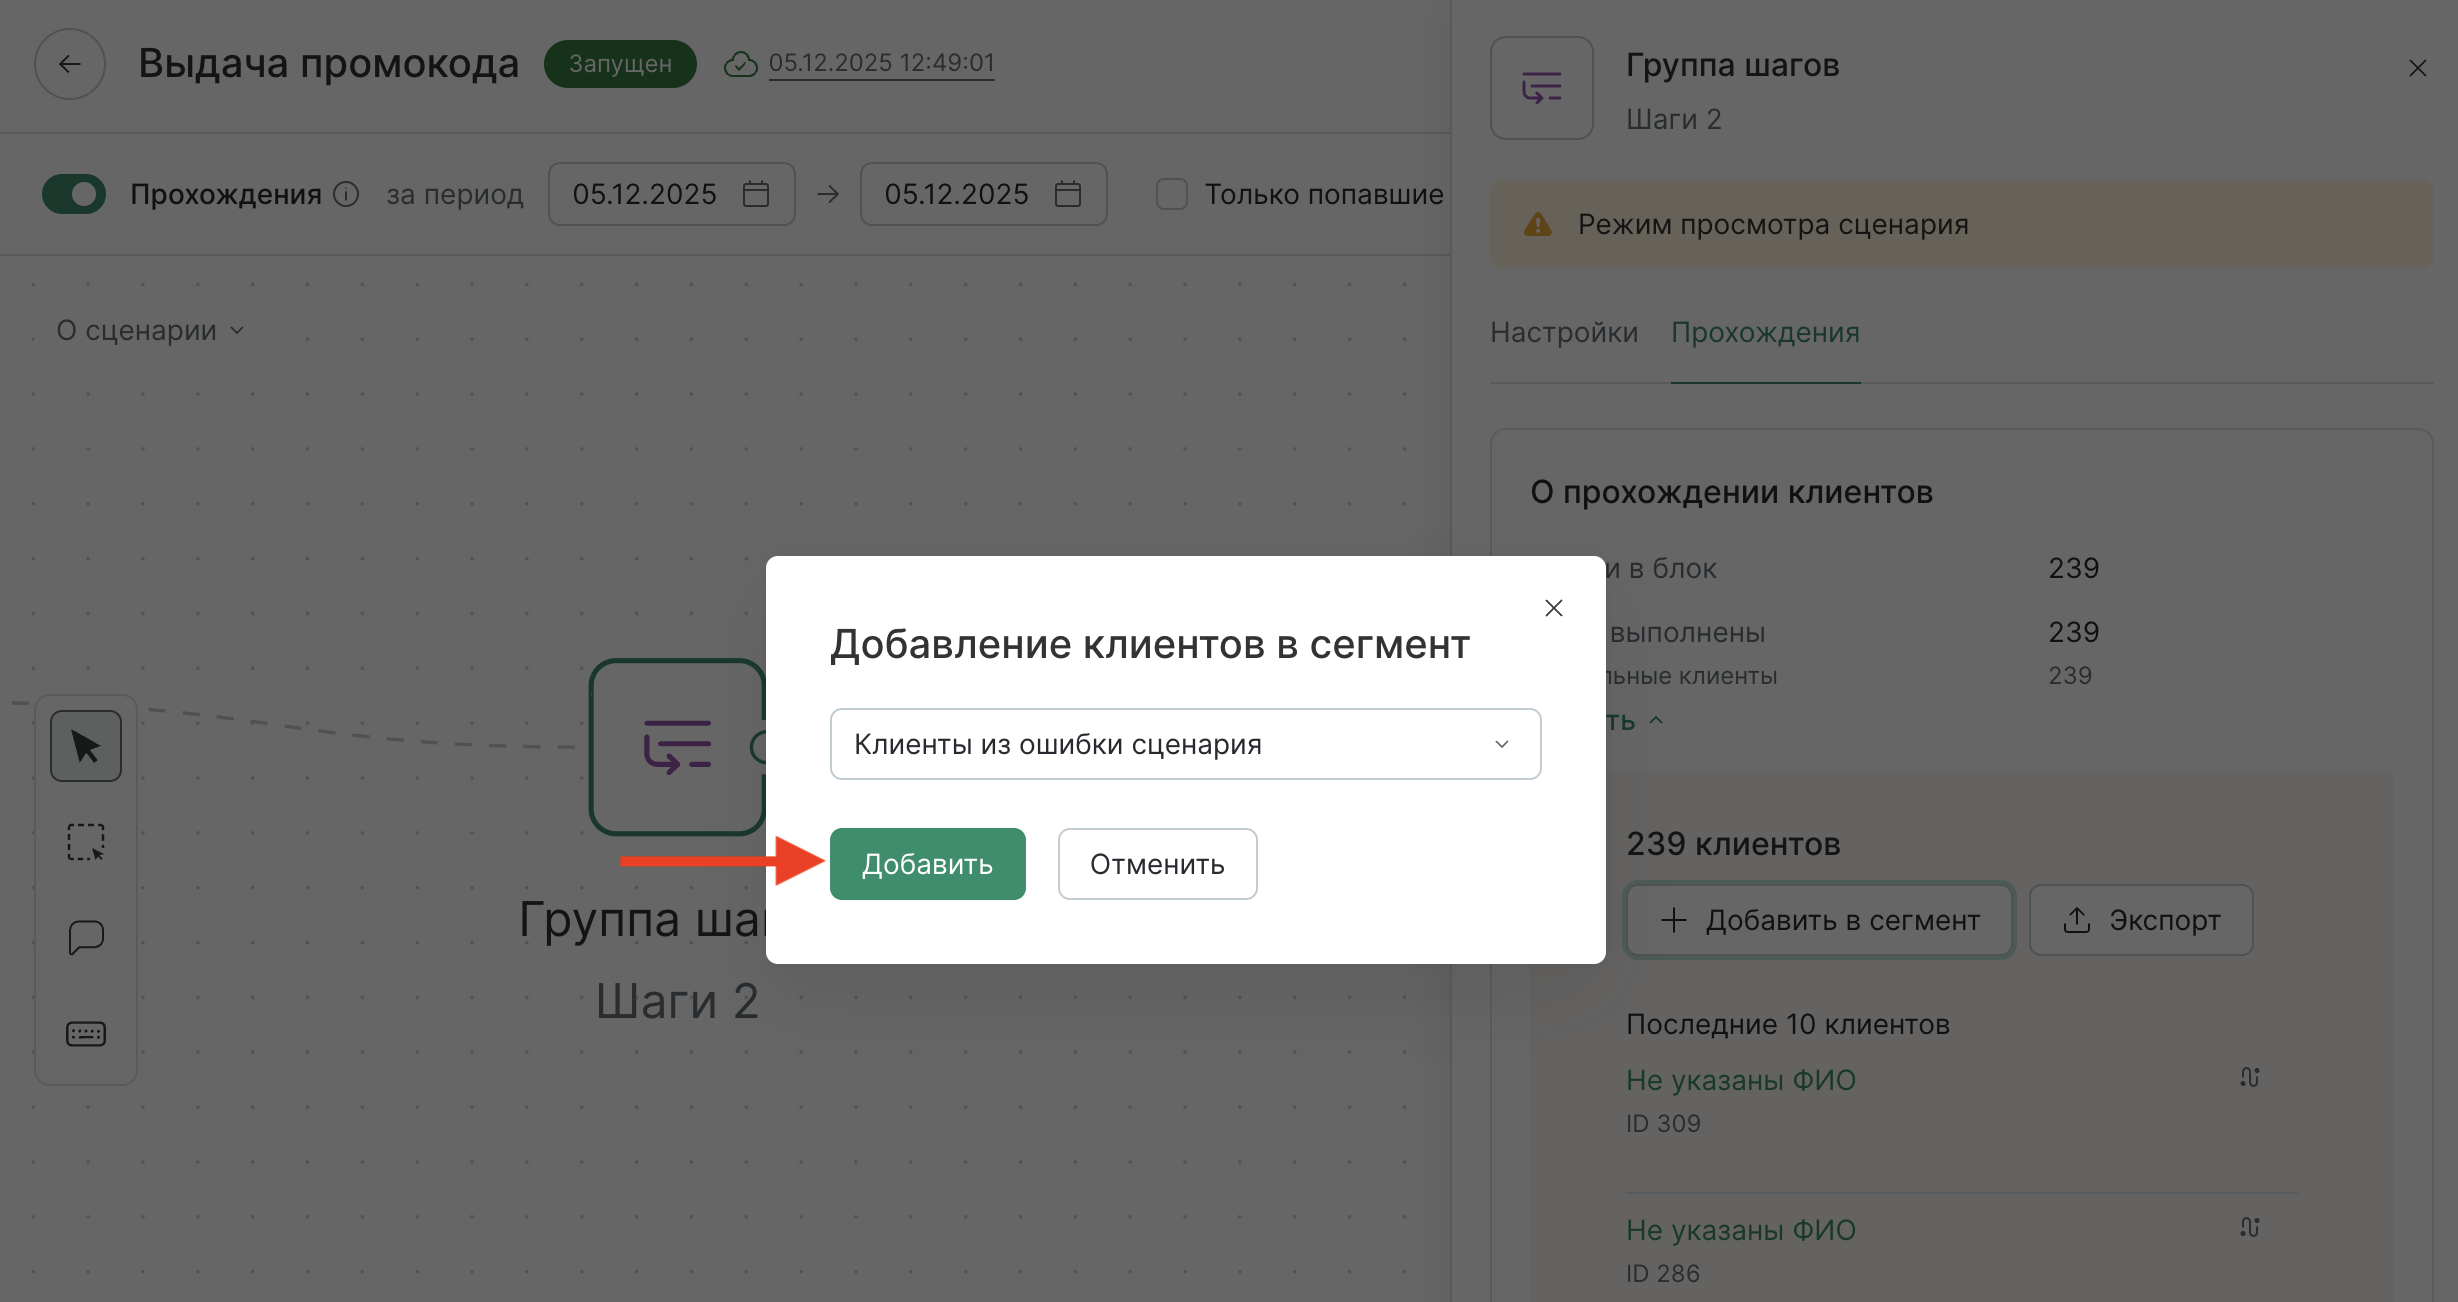Click the back arrow next to 'Выдача промокода'
Viewport: 2458px width, 1302px height.
click(x=69, y=63)
